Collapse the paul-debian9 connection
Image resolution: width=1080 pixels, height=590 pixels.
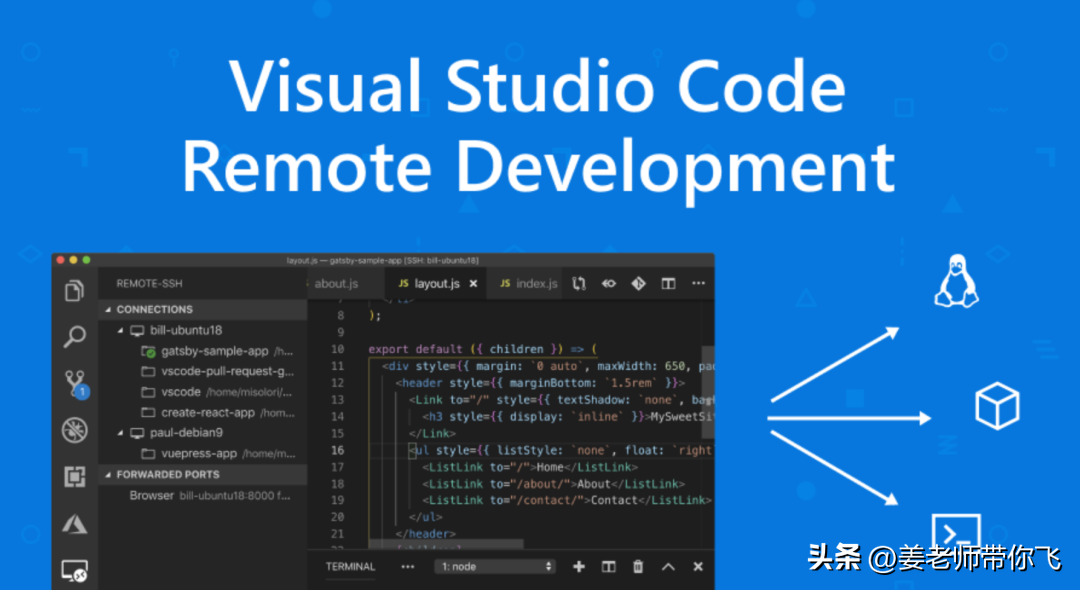coord(122,433)
